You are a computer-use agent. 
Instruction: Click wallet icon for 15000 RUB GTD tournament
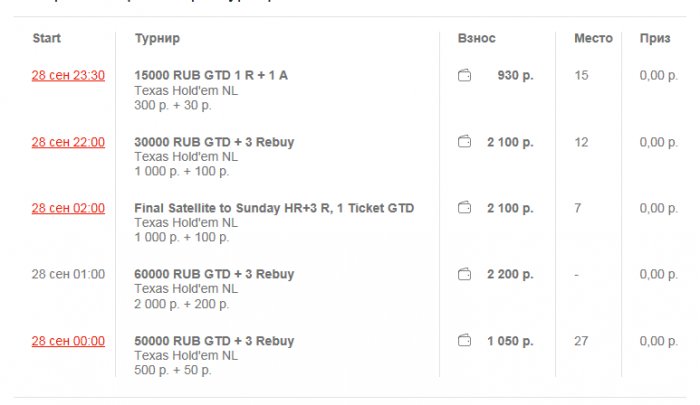click(x=465, y=76)
